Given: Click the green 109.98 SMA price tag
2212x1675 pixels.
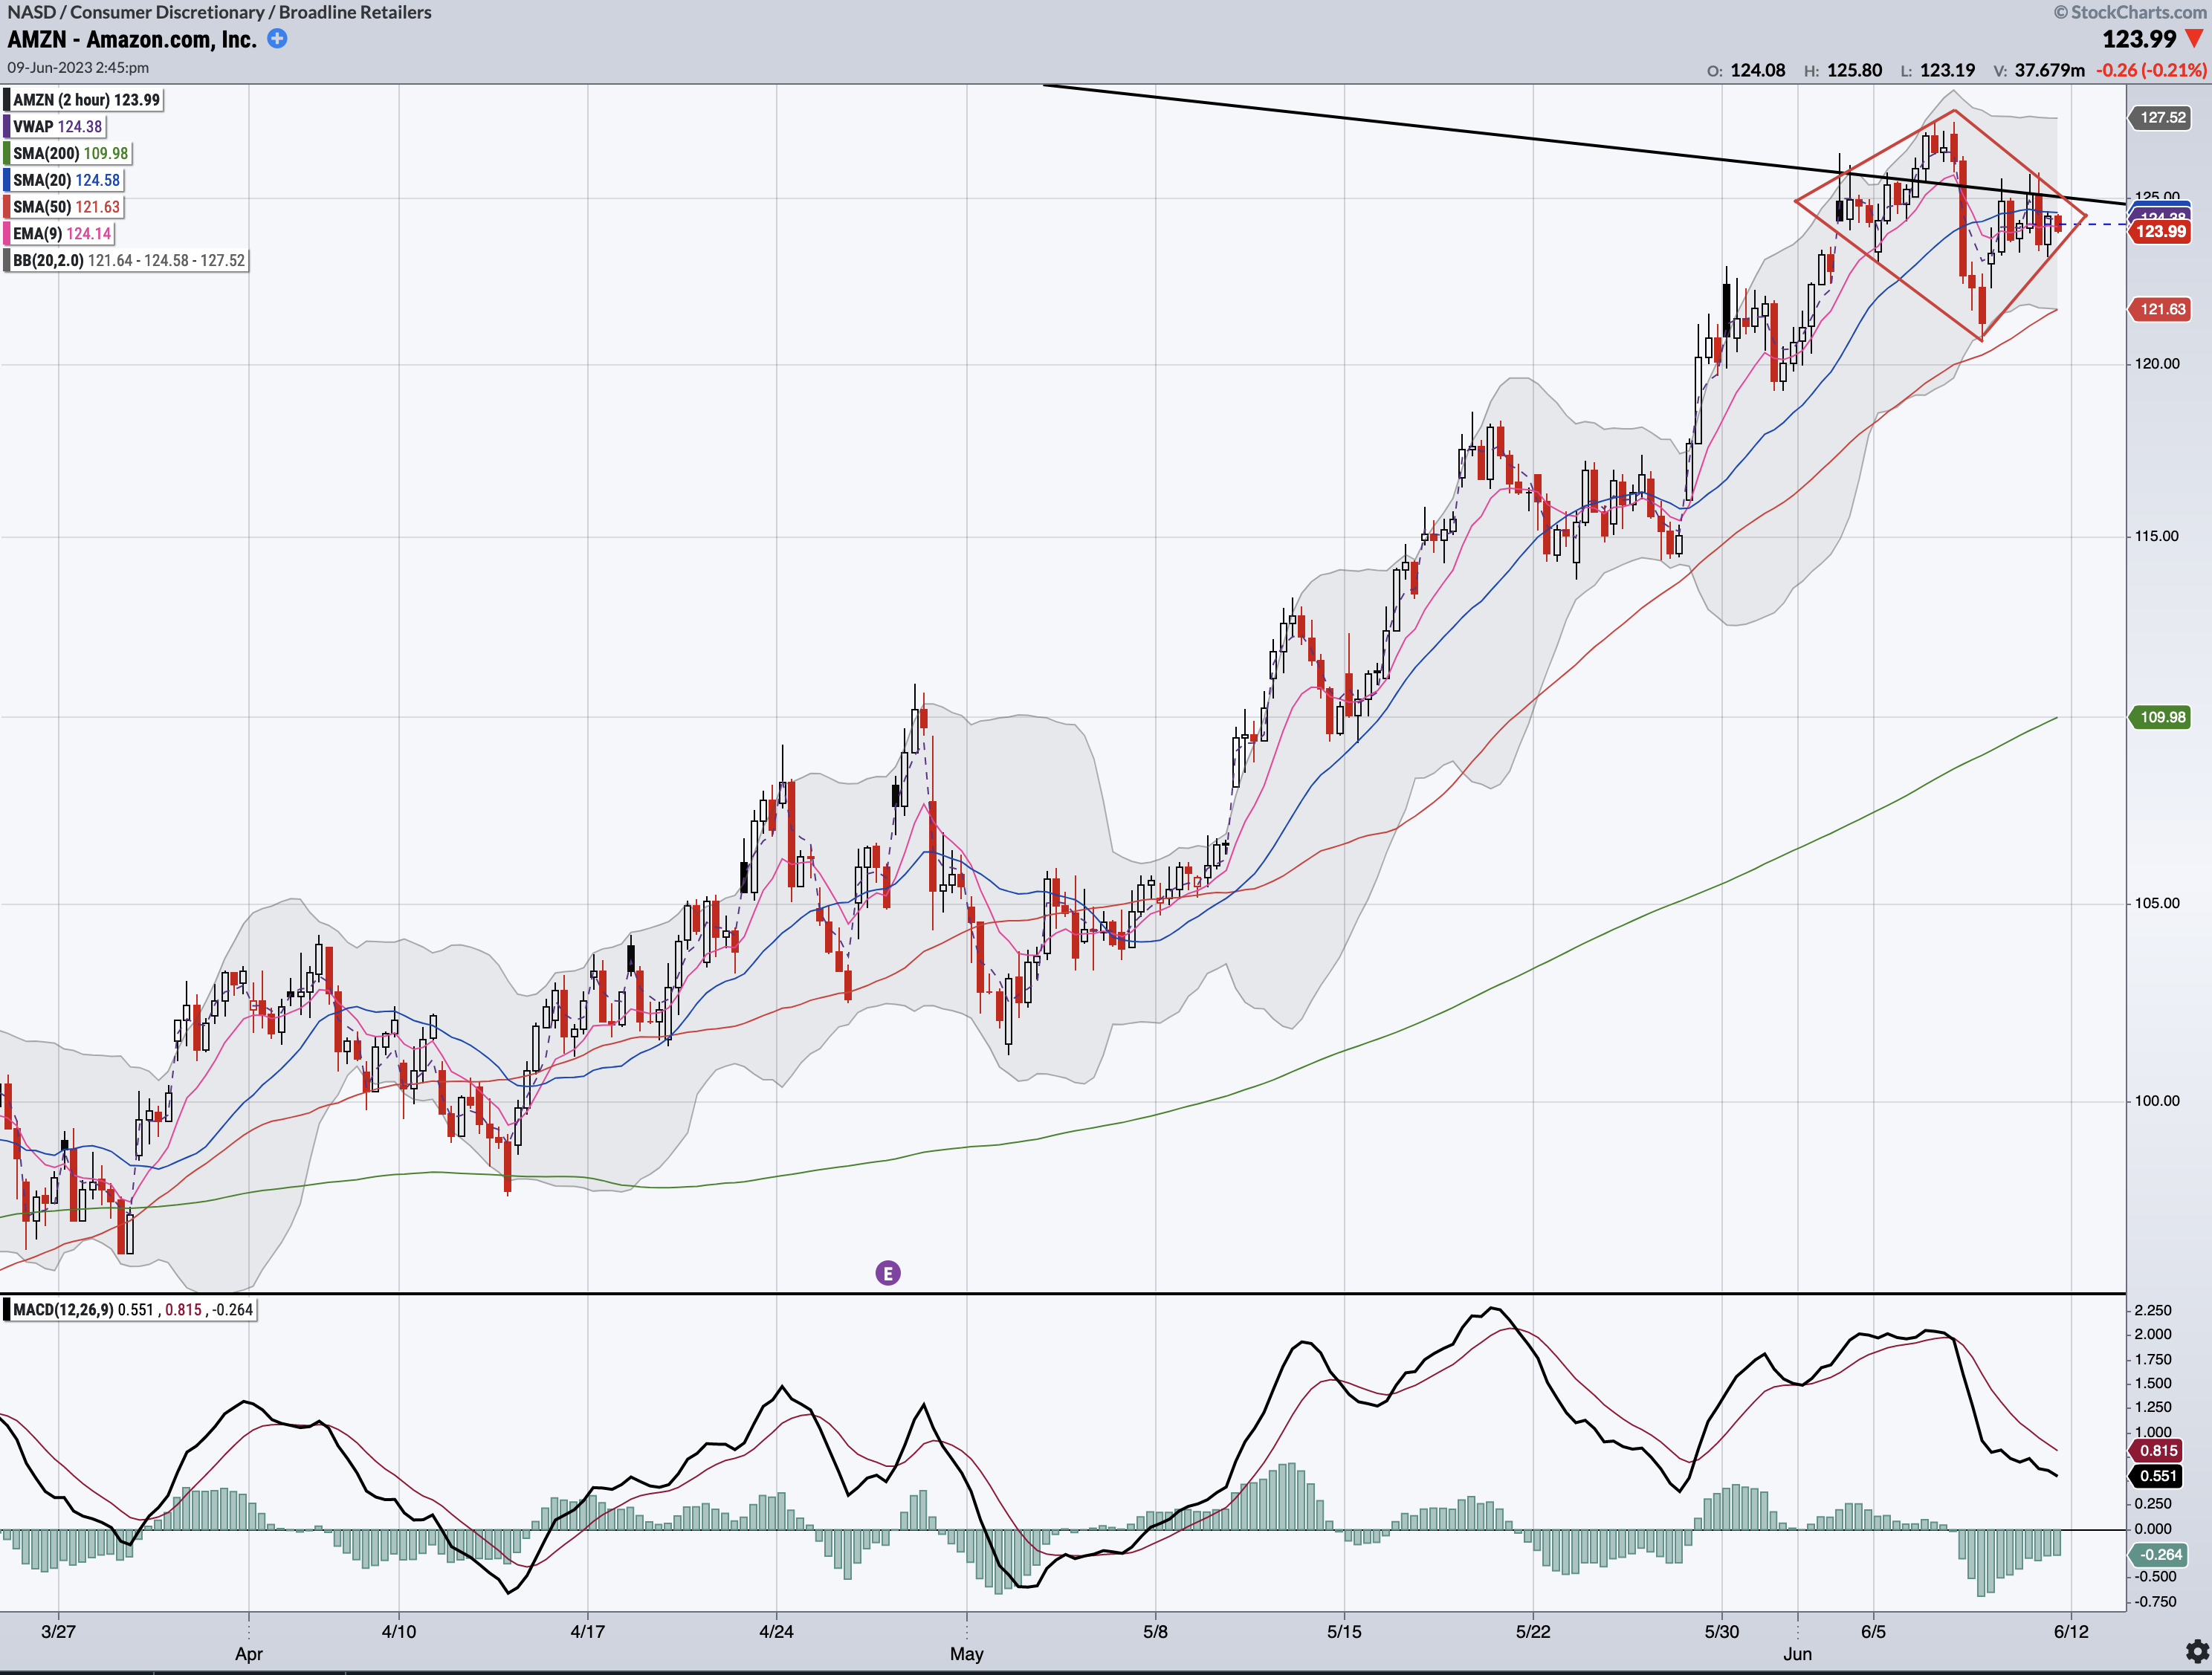Looking at the screenshot, I should point(2161,717).
